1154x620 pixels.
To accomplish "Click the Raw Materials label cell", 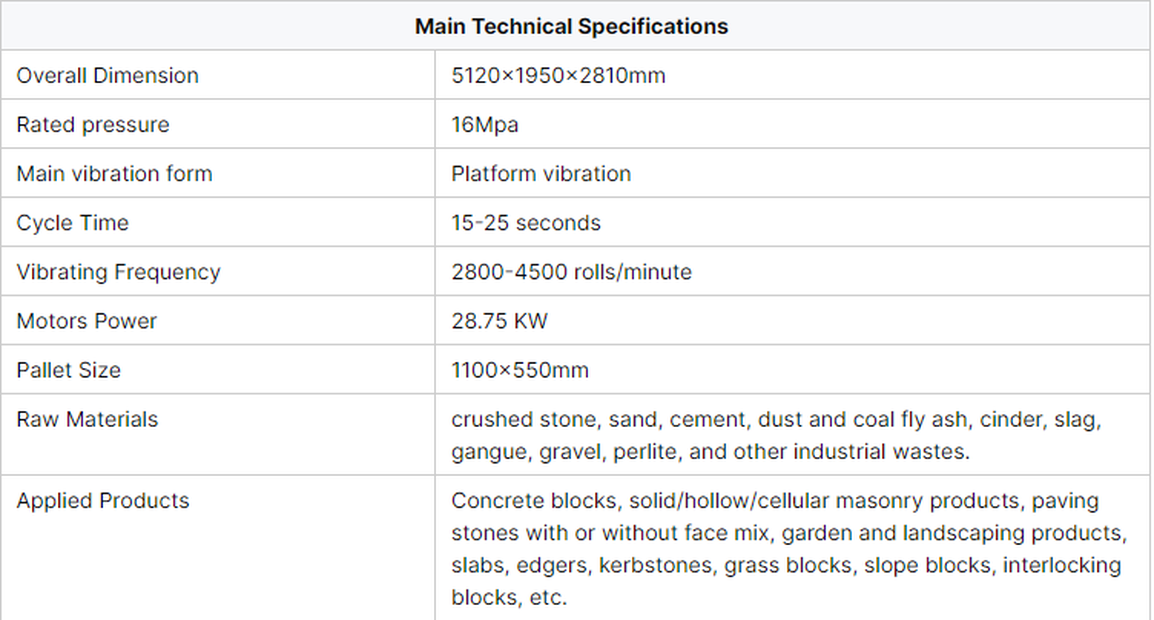I will click(87, 419).
